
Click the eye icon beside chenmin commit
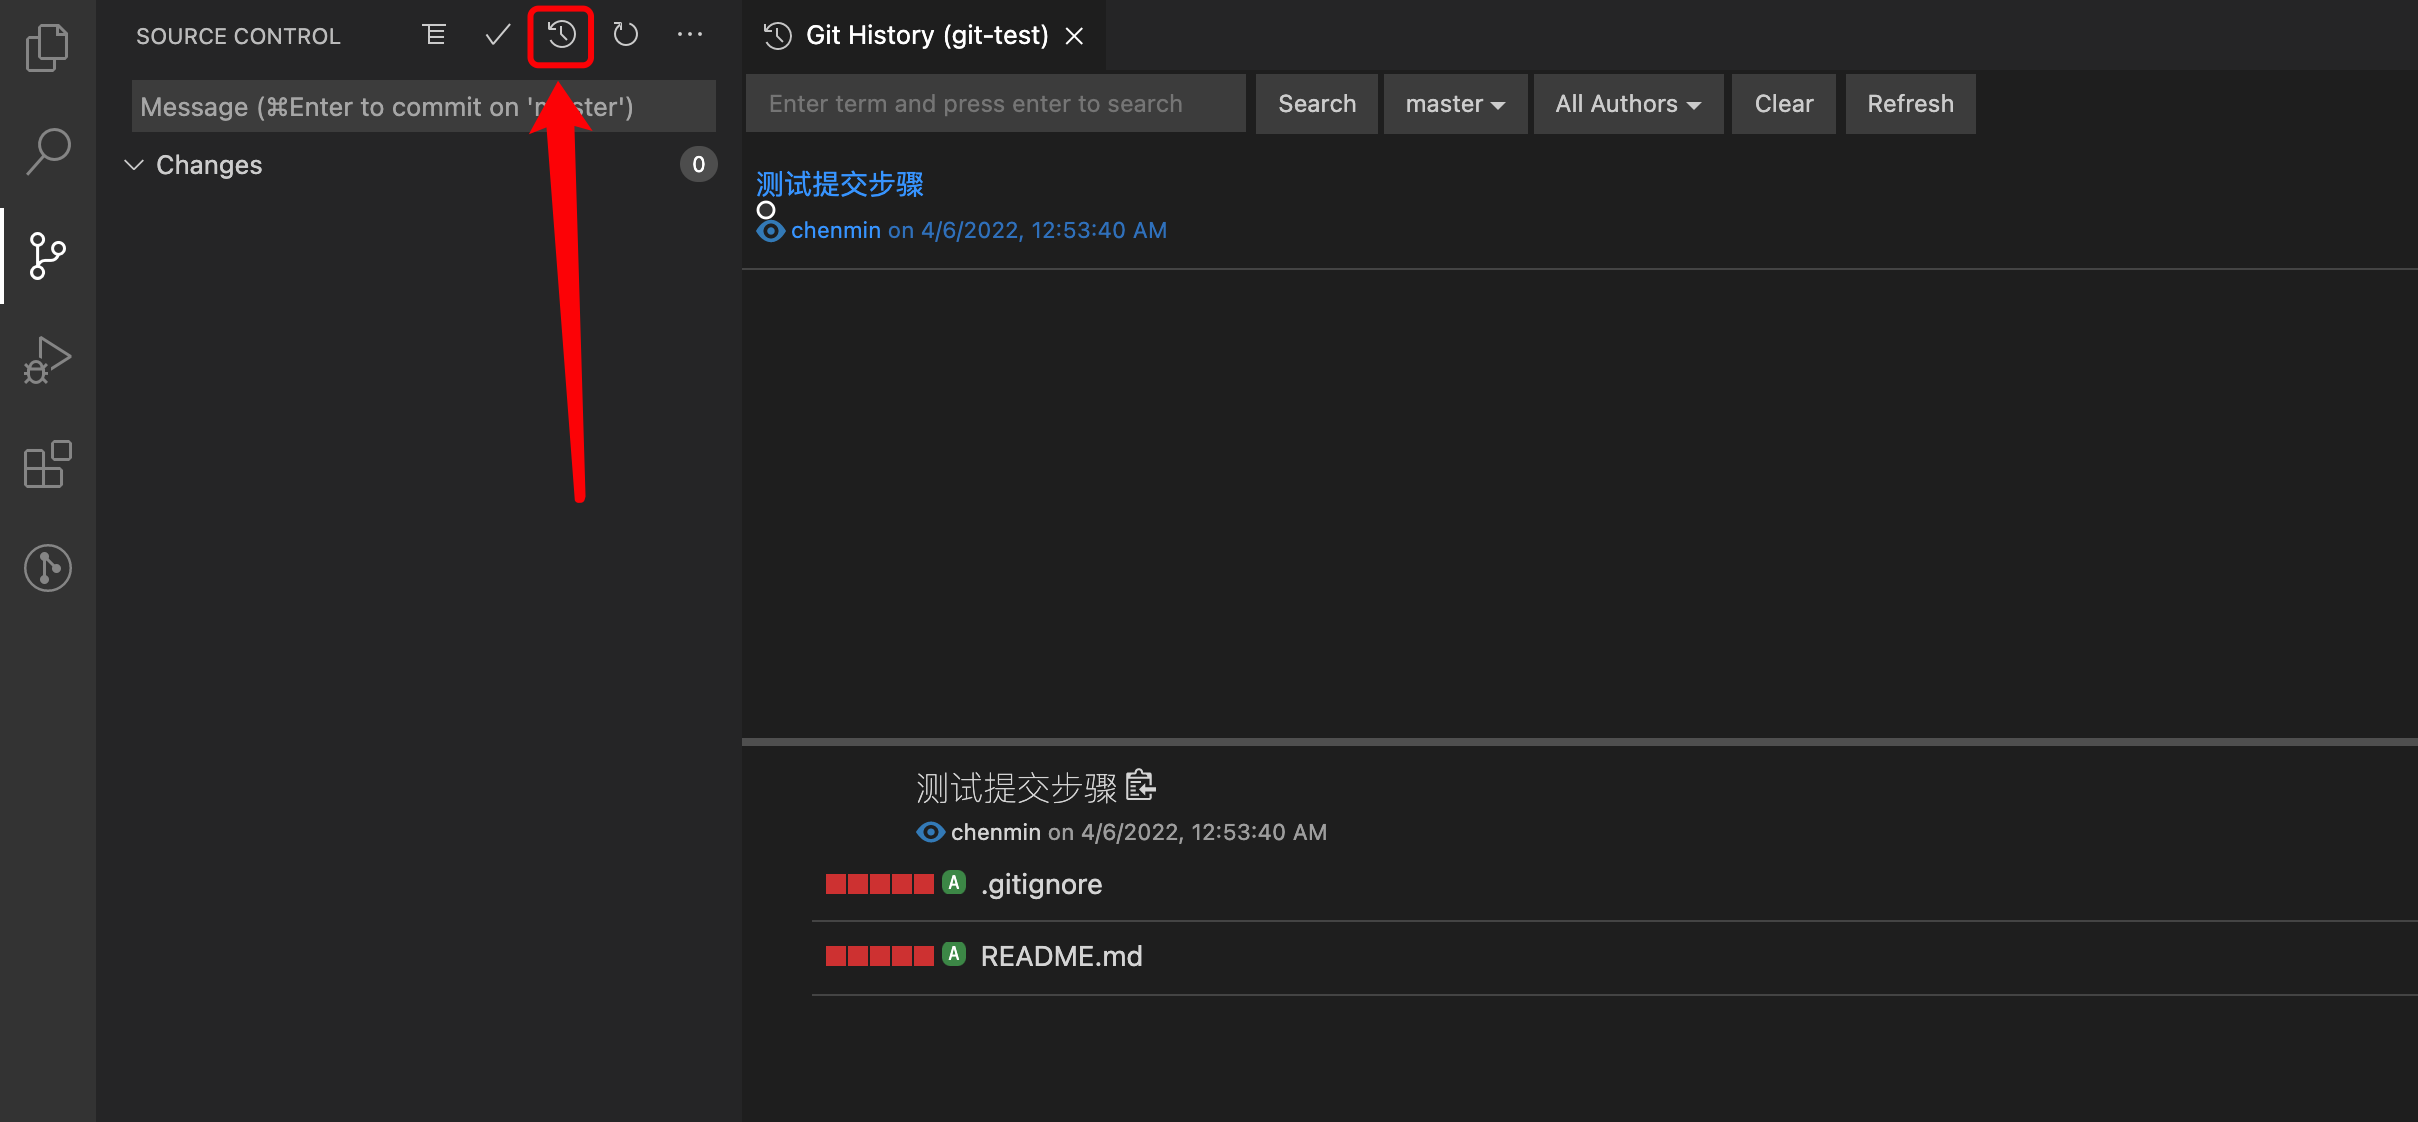pos(769,230)
